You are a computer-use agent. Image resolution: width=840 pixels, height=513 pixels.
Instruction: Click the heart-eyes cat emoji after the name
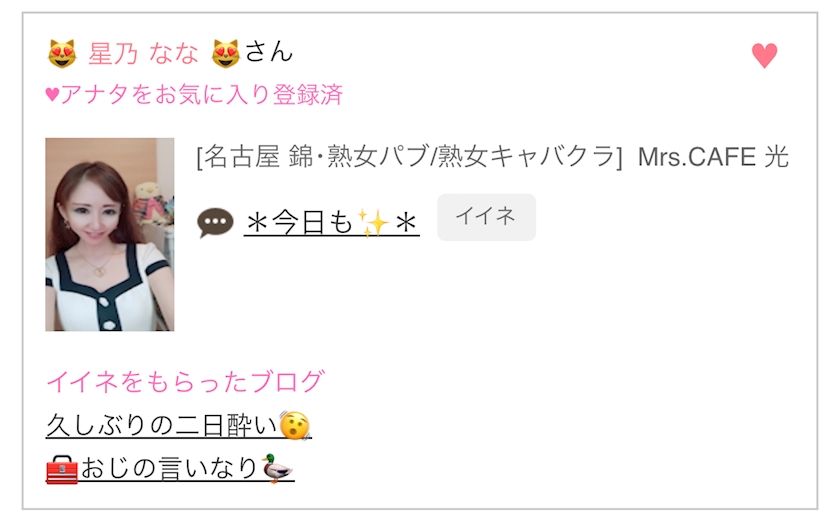point(226,54)
